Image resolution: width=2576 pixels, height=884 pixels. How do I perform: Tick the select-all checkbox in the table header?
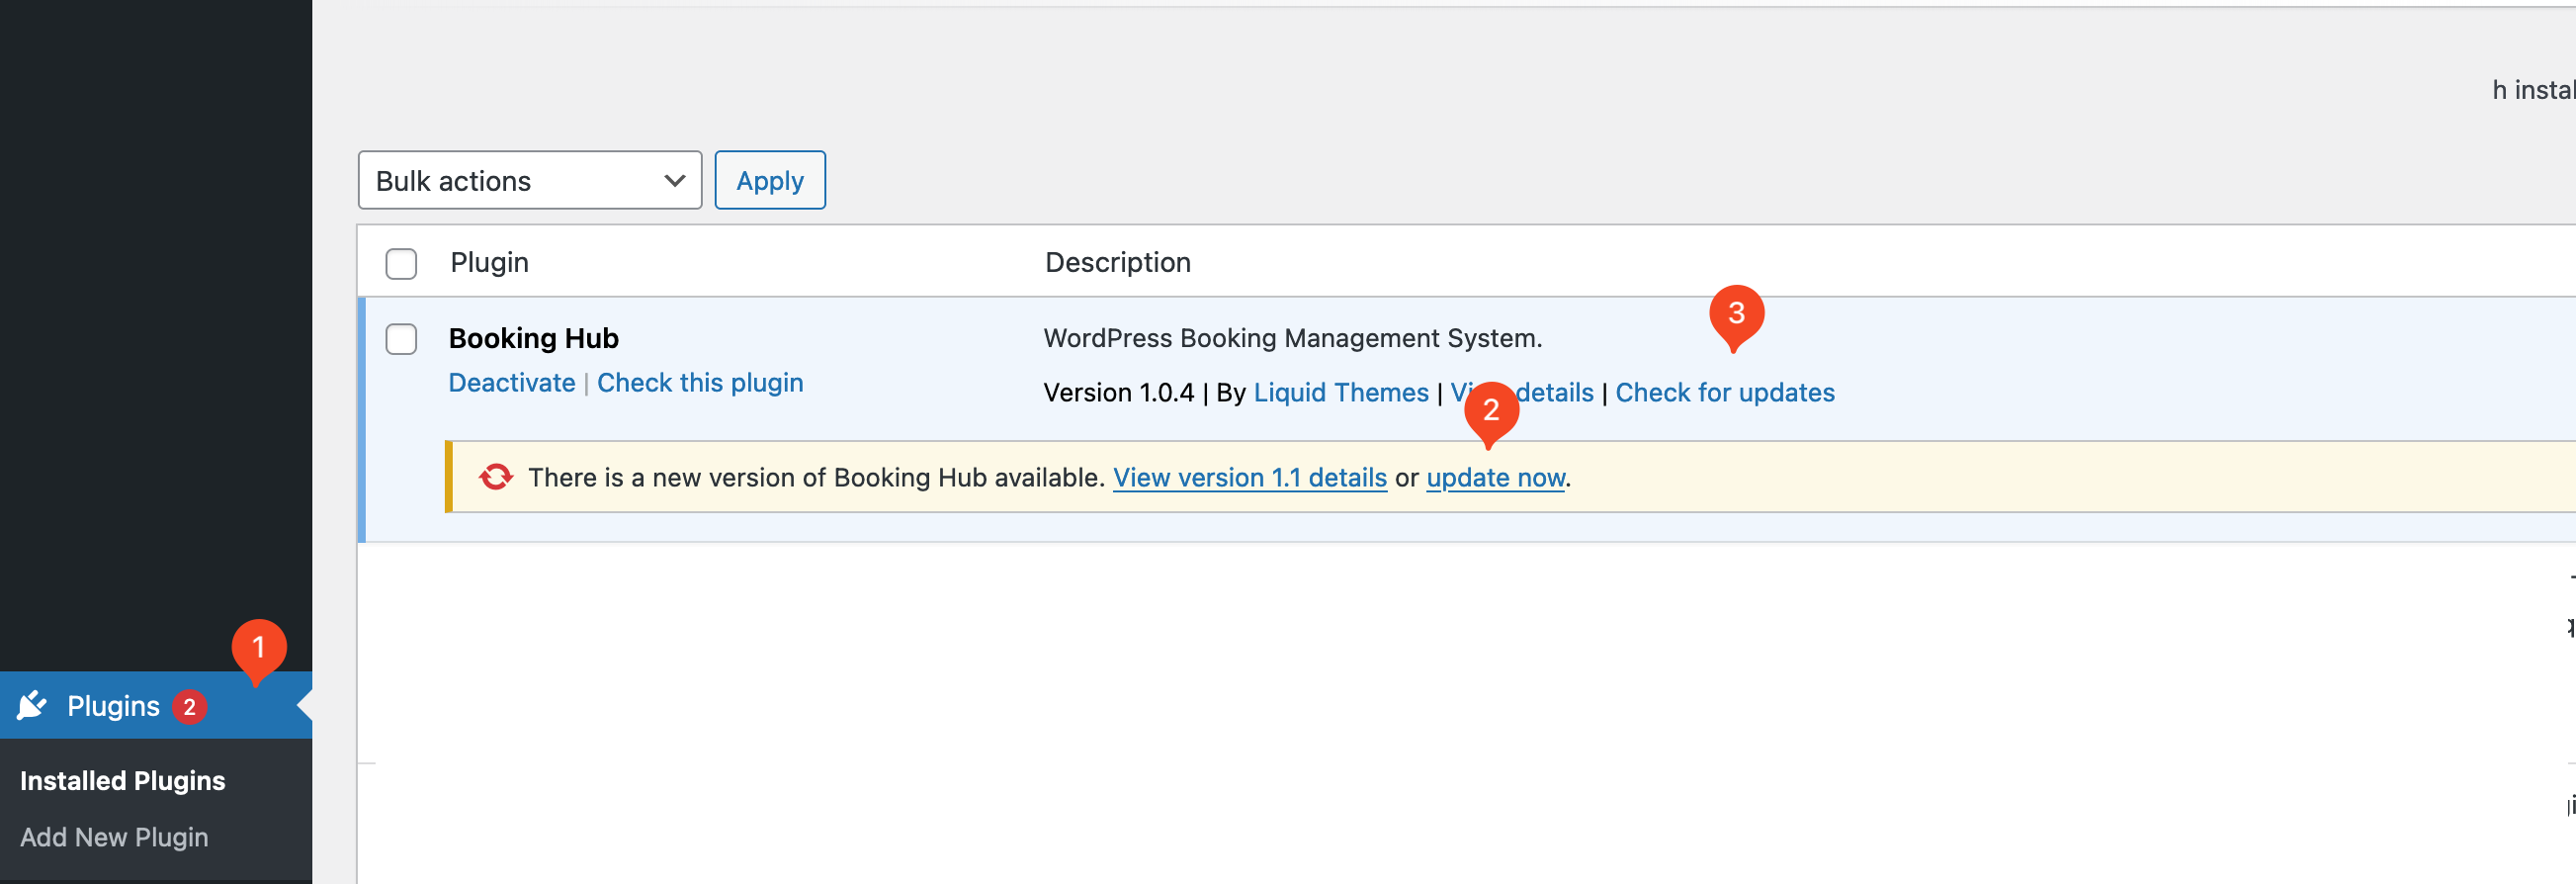coord(401,264)
